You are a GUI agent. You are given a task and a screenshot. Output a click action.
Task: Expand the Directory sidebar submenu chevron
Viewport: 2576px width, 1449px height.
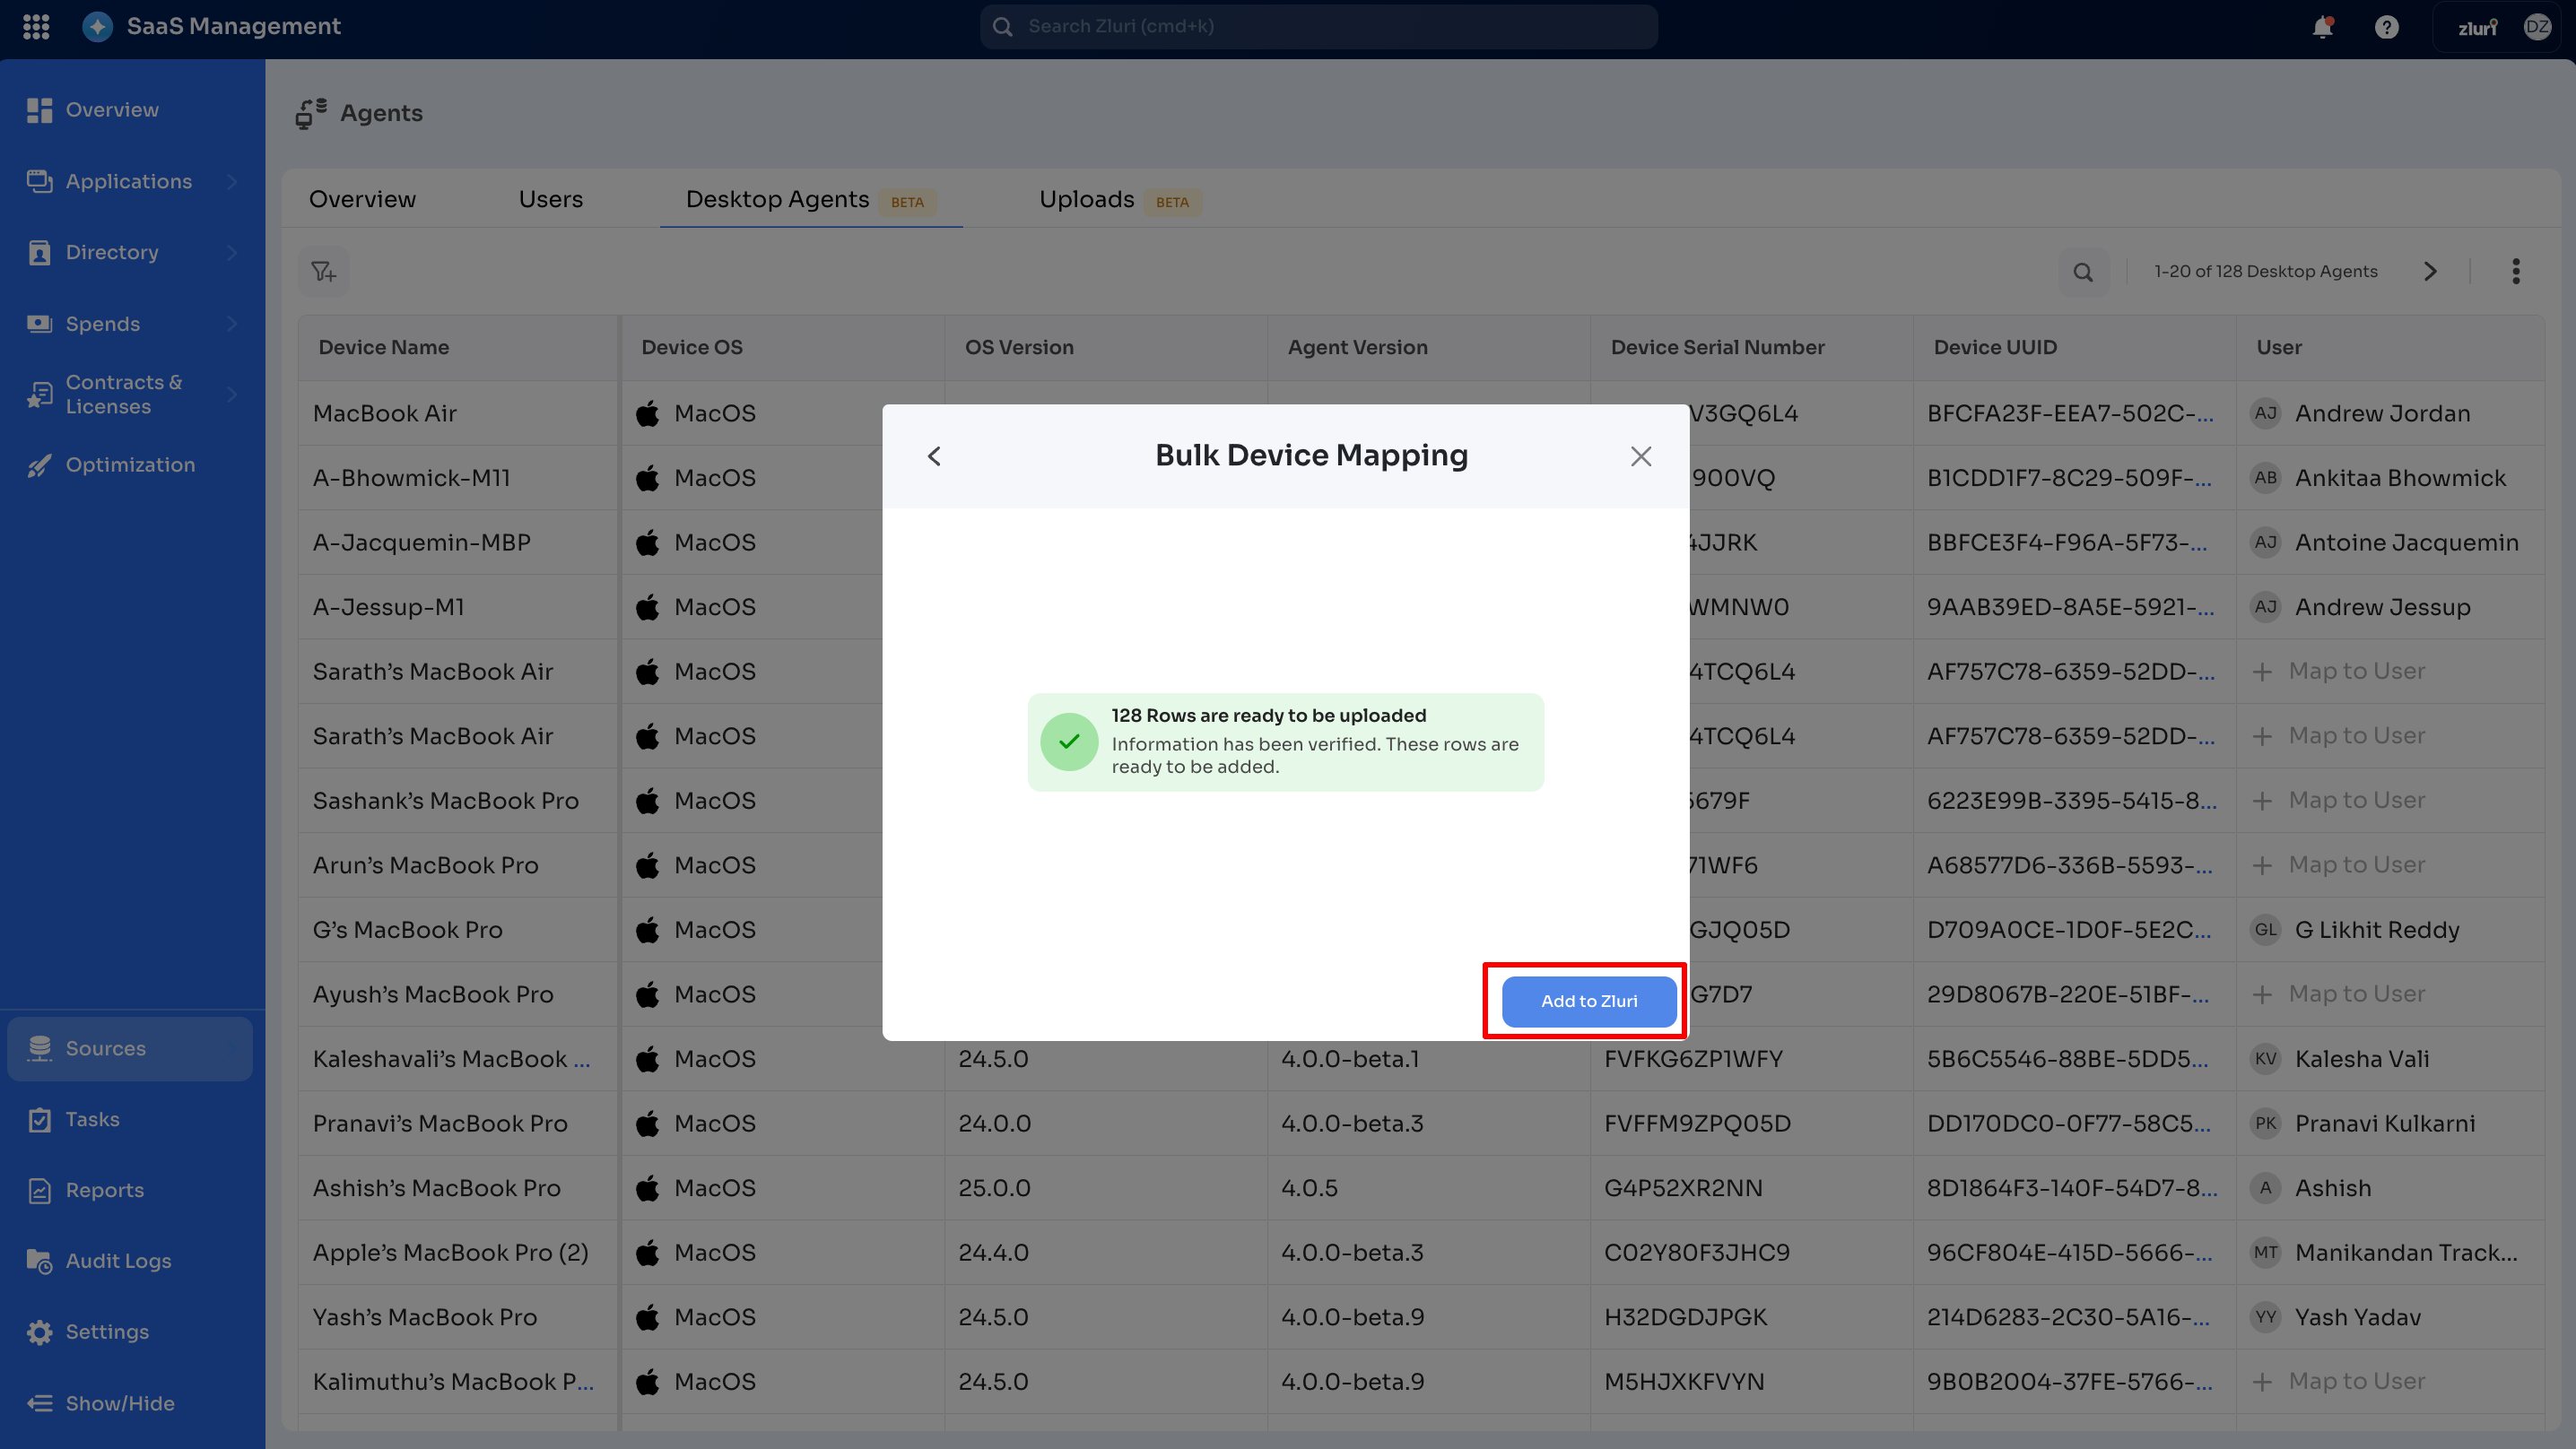click(232, 252)
